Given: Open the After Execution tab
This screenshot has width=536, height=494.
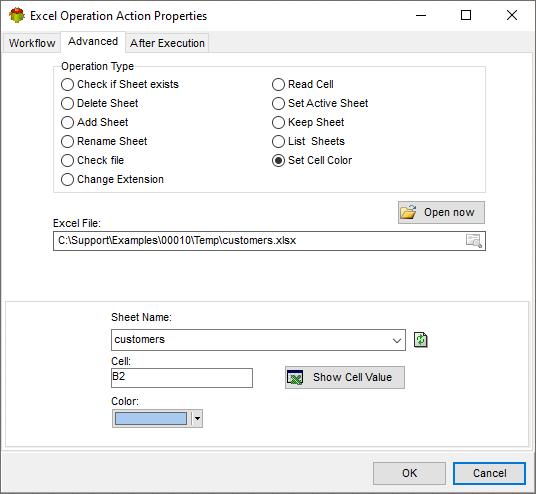Looking at the screenshot, I should (x=167, y=43).
